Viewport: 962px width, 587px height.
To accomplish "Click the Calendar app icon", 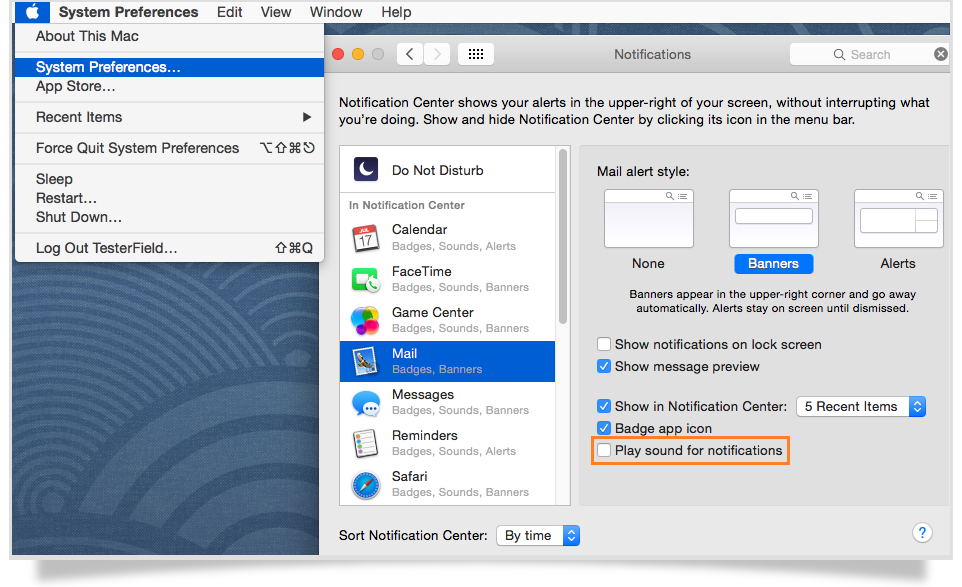I will click(366, 238).
